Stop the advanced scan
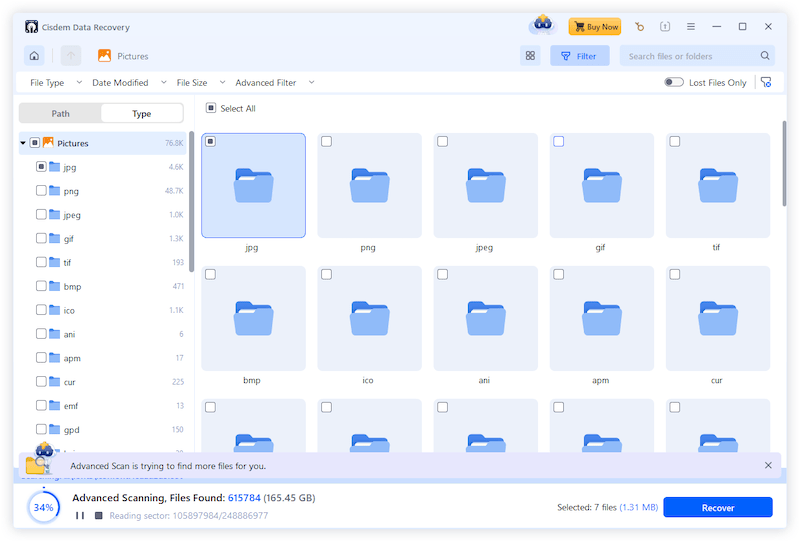This screenshot has width=800, height=542. [x=98, y=516]
